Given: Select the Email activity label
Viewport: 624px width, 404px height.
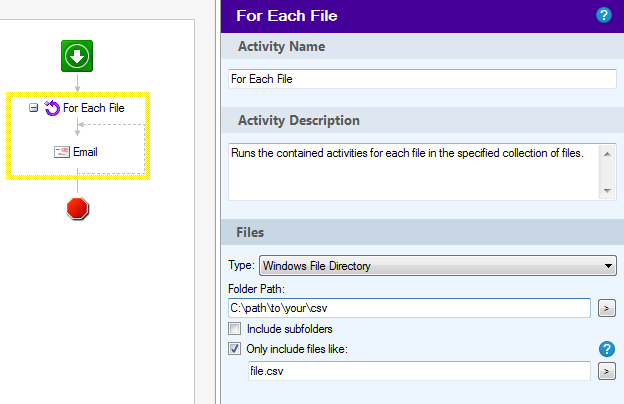Looking at the screenshot, I should point(85,152).
